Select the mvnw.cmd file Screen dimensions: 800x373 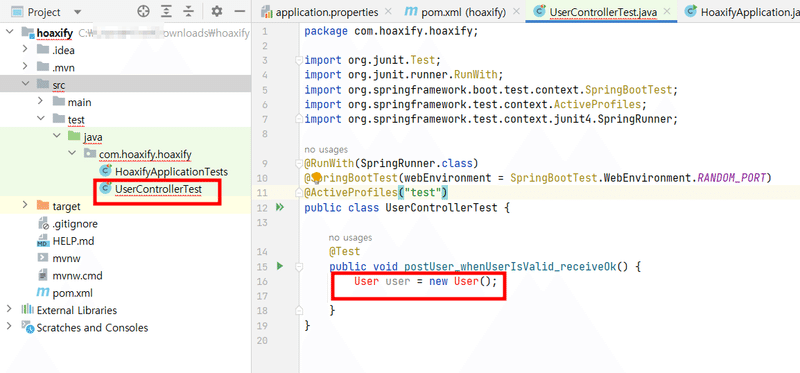tap(77, 276)
